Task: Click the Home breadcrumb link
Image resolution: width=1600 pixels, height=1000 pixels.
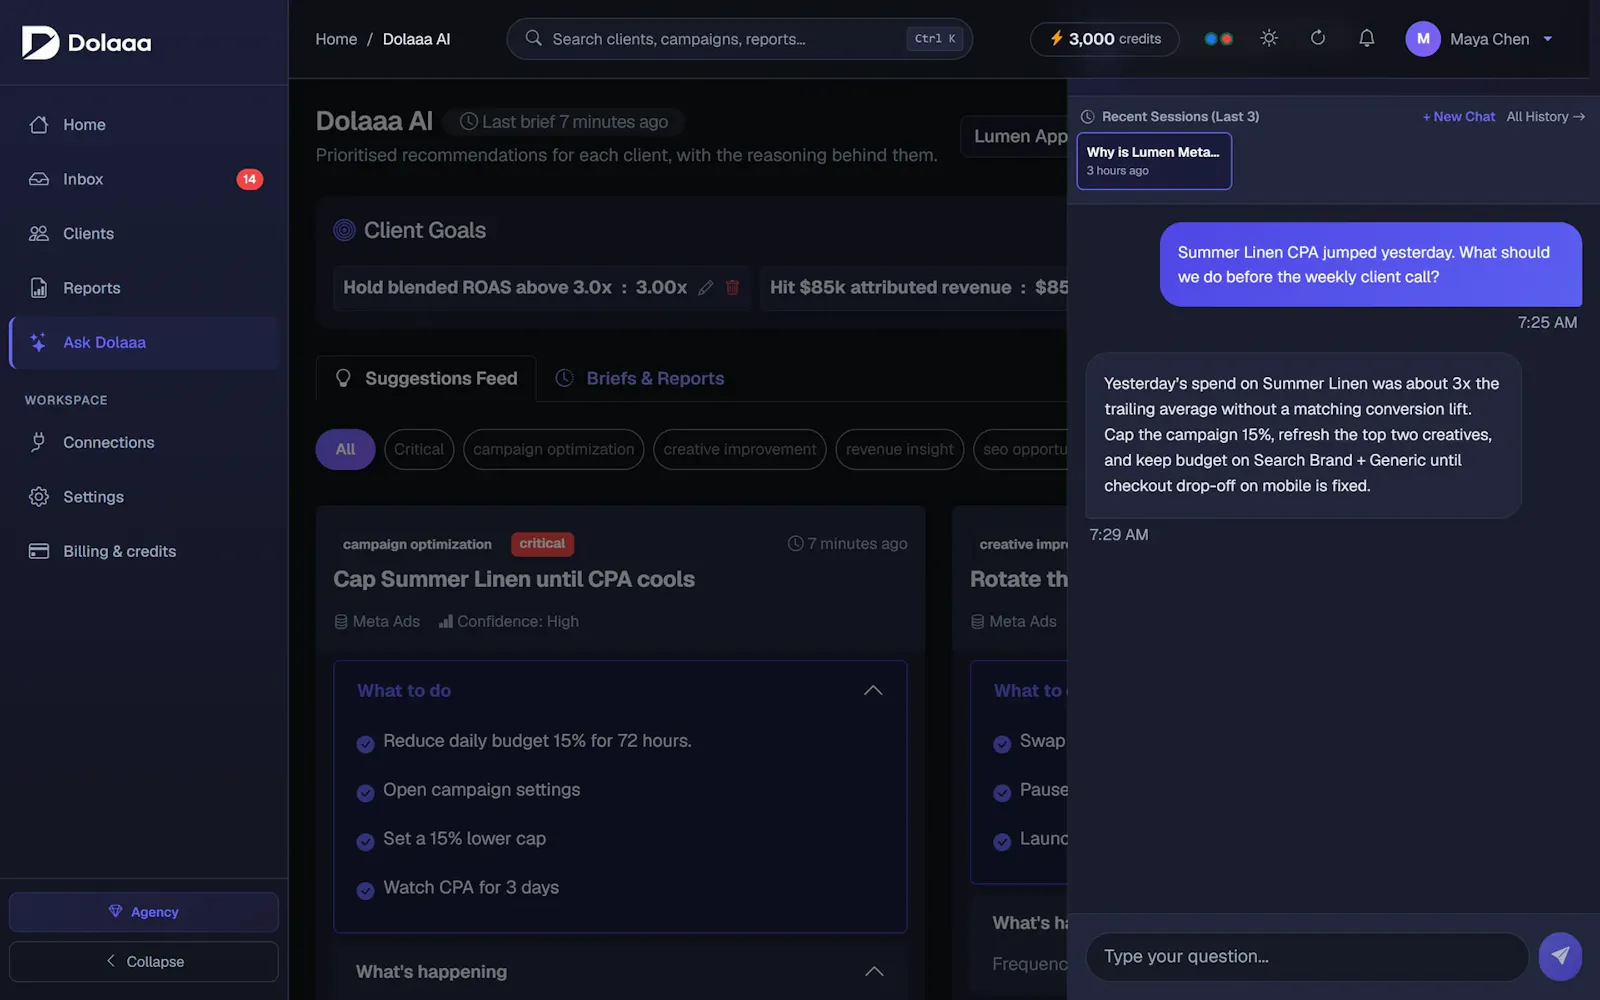Action: (x=336, y=39)
